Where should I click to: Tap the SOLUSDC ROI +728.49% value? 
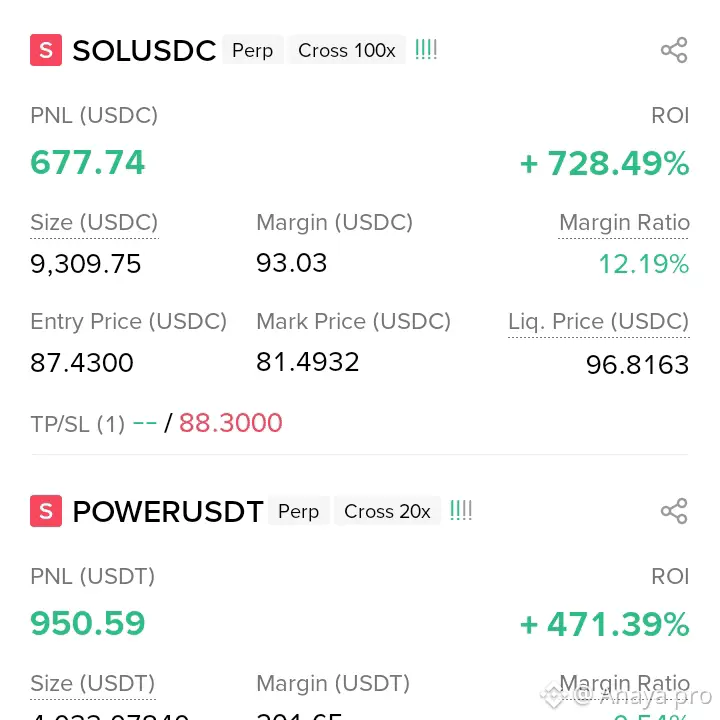tap(604, 163)
